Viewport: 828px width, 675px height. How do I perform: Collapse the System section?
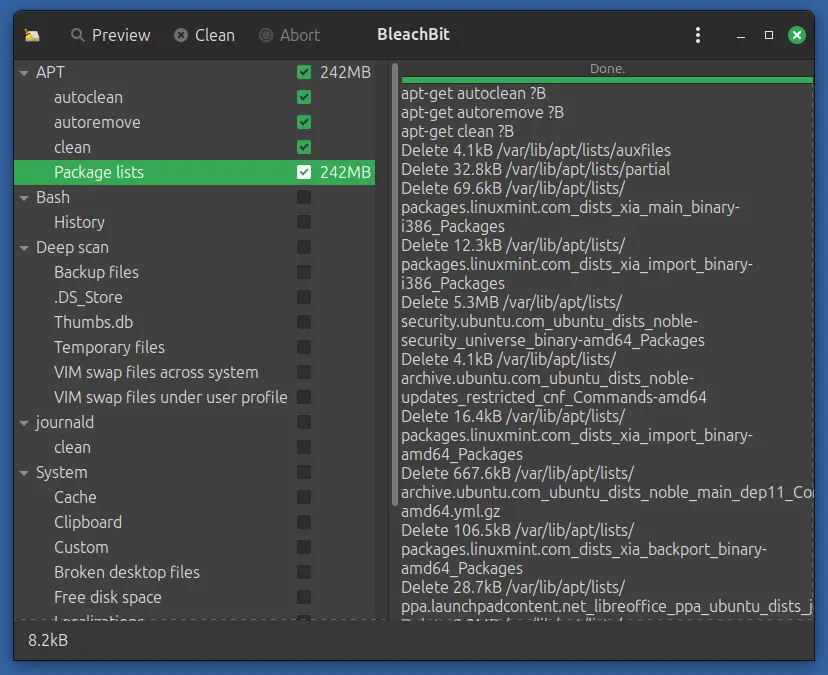pyautogui.click(x=22, y=472)
